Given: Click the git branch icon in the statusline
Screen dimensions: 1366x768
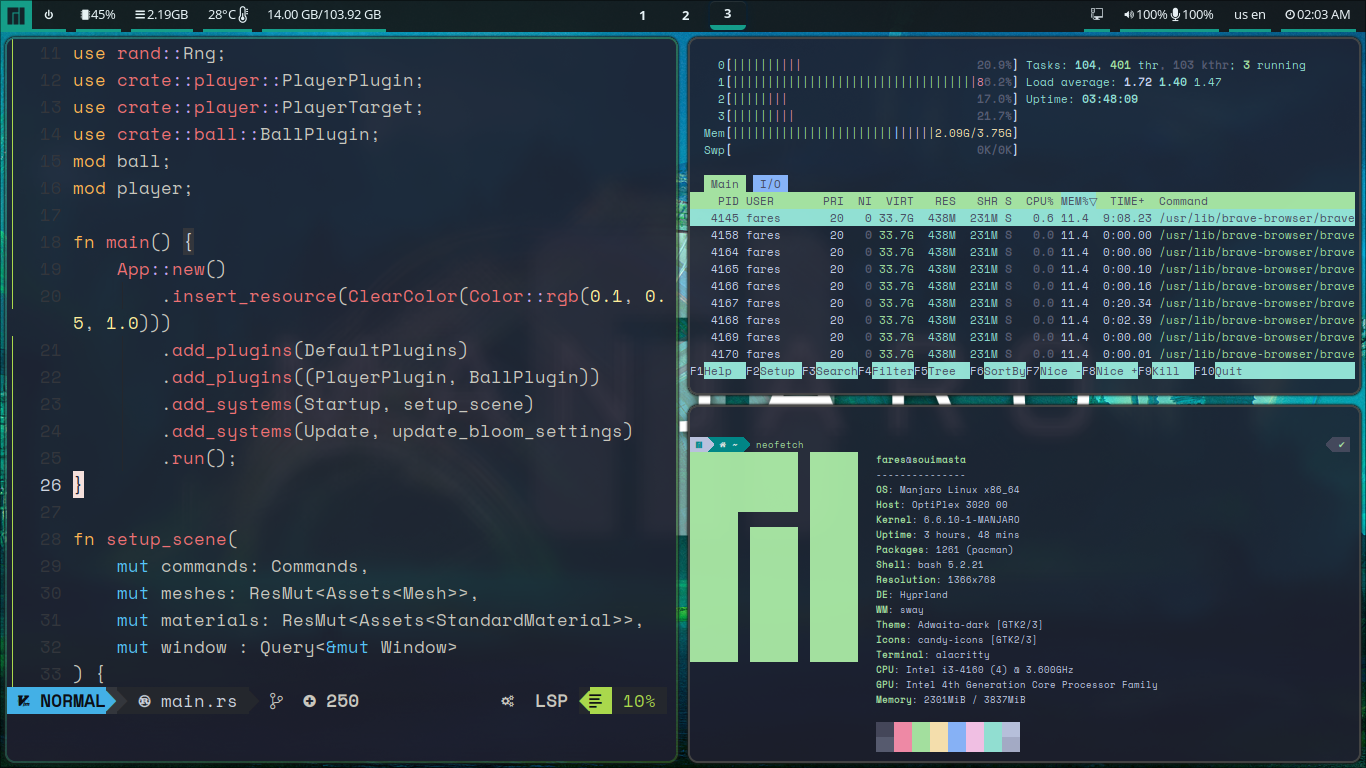Looking at the screenshot, I should pyautogui.click(x=276, y=701).
